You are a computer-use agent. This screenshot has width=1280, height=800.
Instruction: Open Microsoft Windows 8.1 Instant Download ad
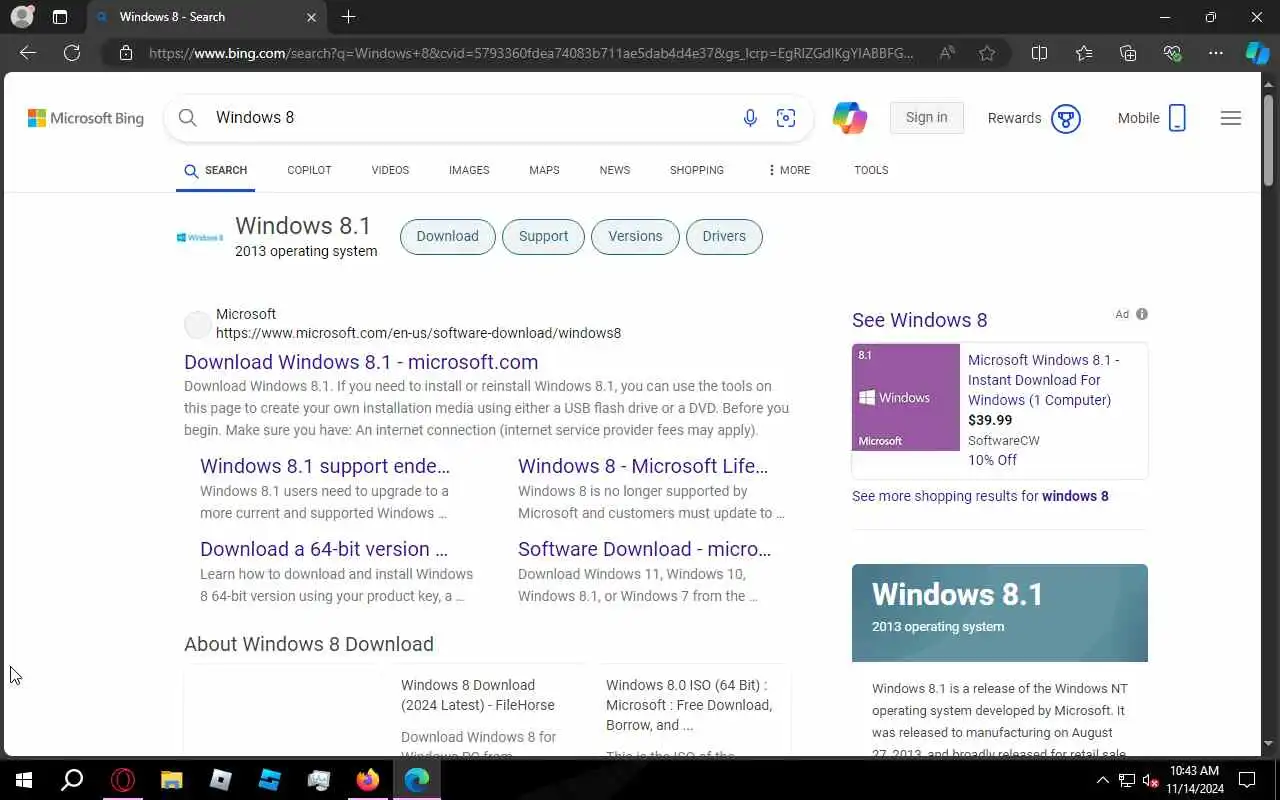tap(1044, 380)
